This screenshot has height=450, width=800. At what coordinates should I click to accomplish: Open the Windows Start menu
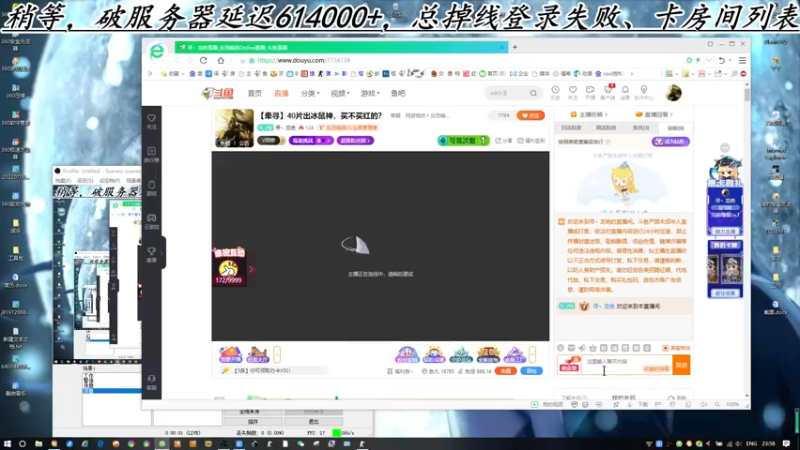click(7, 444)
